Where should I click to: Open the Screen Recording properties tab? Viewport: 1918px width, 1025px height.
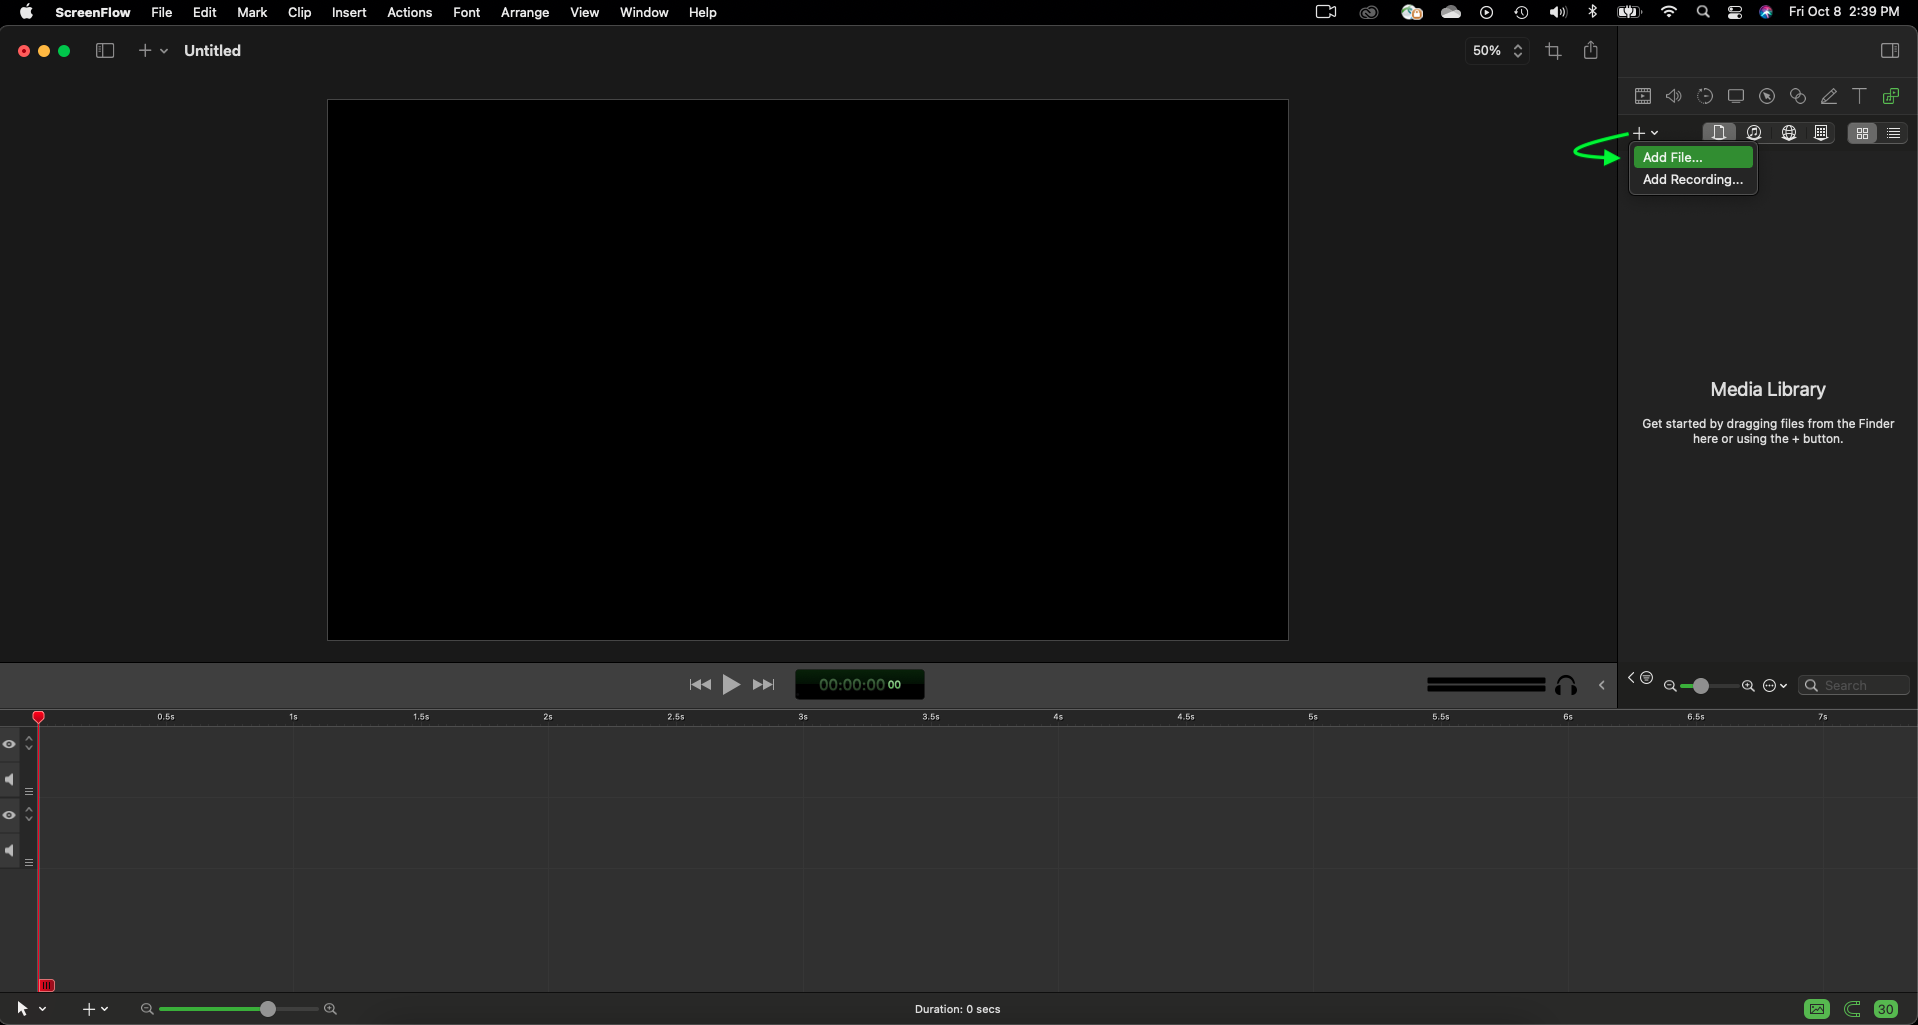tap(1736, 96)
